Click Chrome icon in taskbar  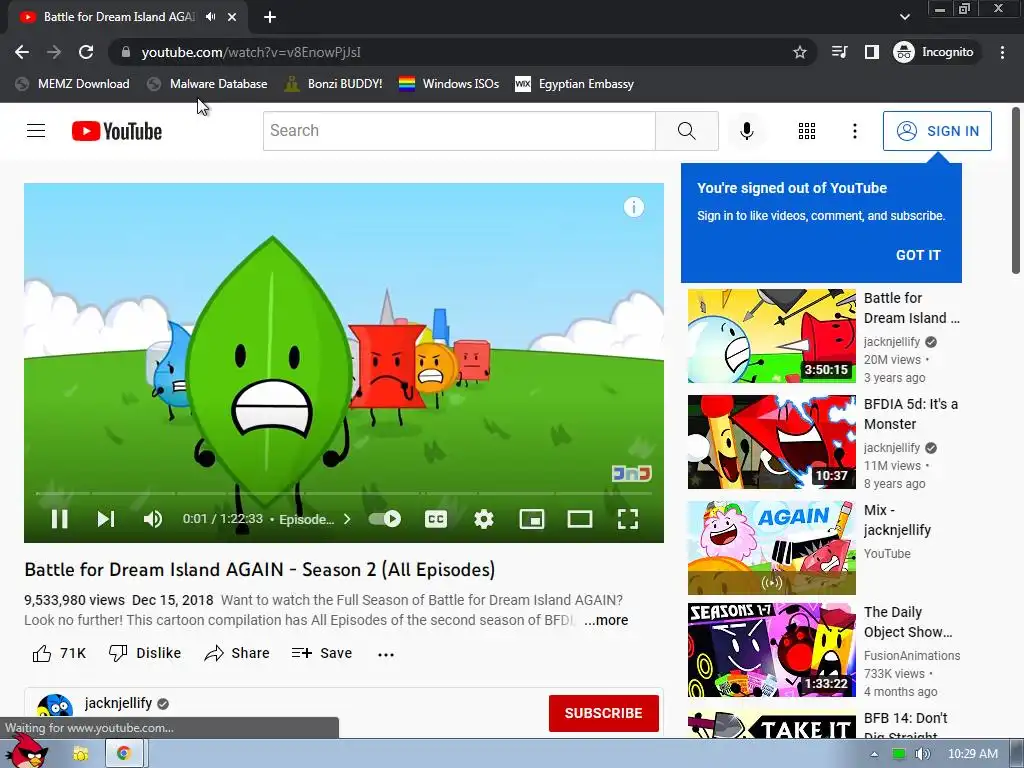coord(123,754)
